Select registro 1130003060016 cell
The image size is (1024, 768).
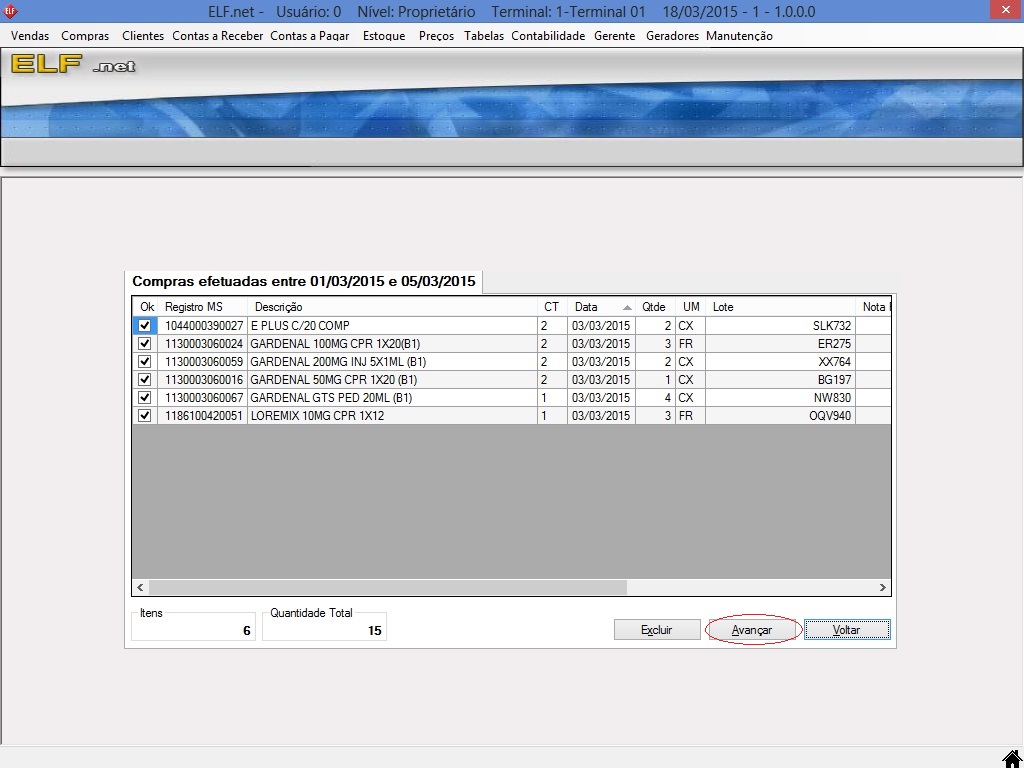(x=203, y=379)
